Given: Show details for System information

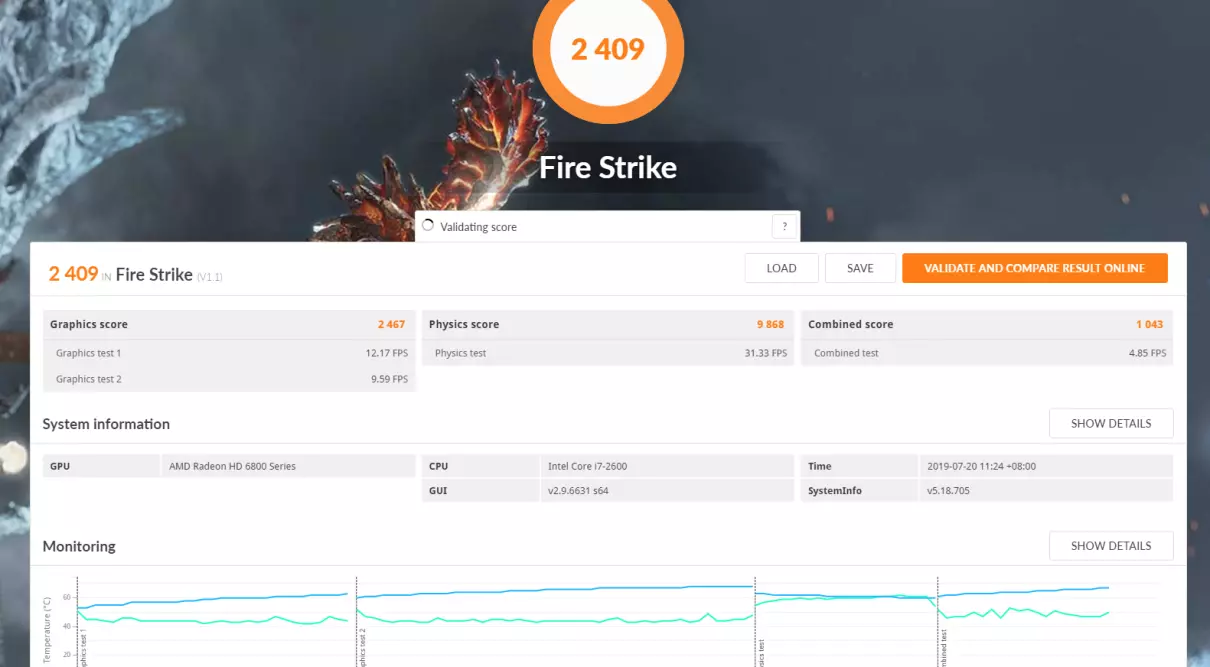Looking at the screenshot, I should (x=1111, y=423).
